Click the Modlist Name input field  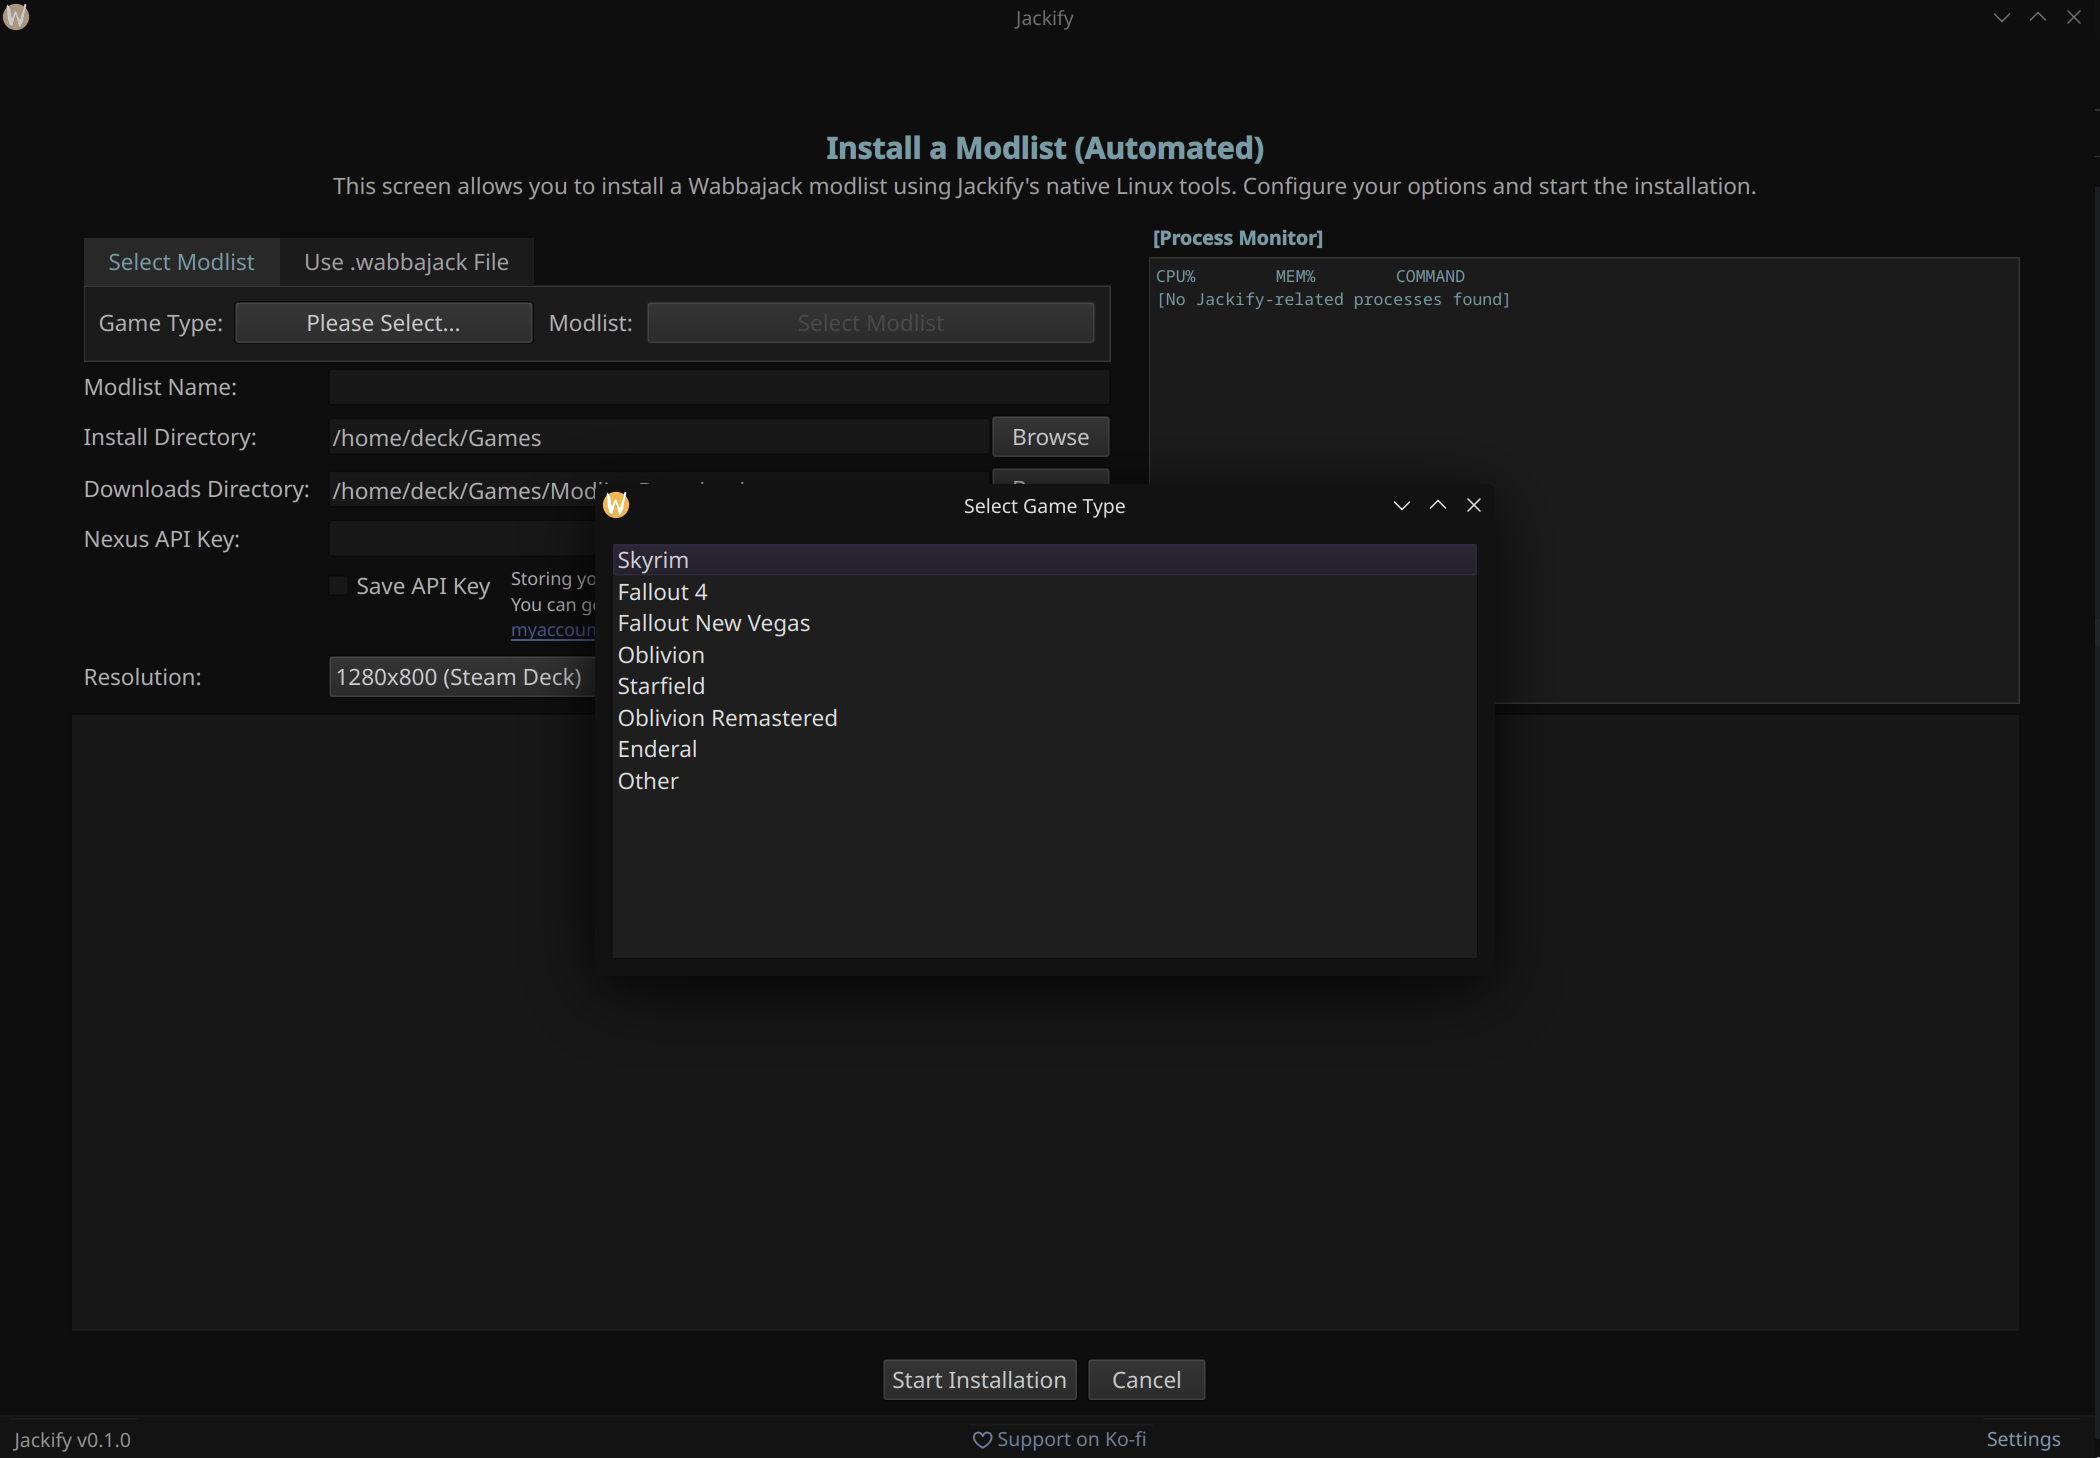pyautogui.click(x=718, y=387)
